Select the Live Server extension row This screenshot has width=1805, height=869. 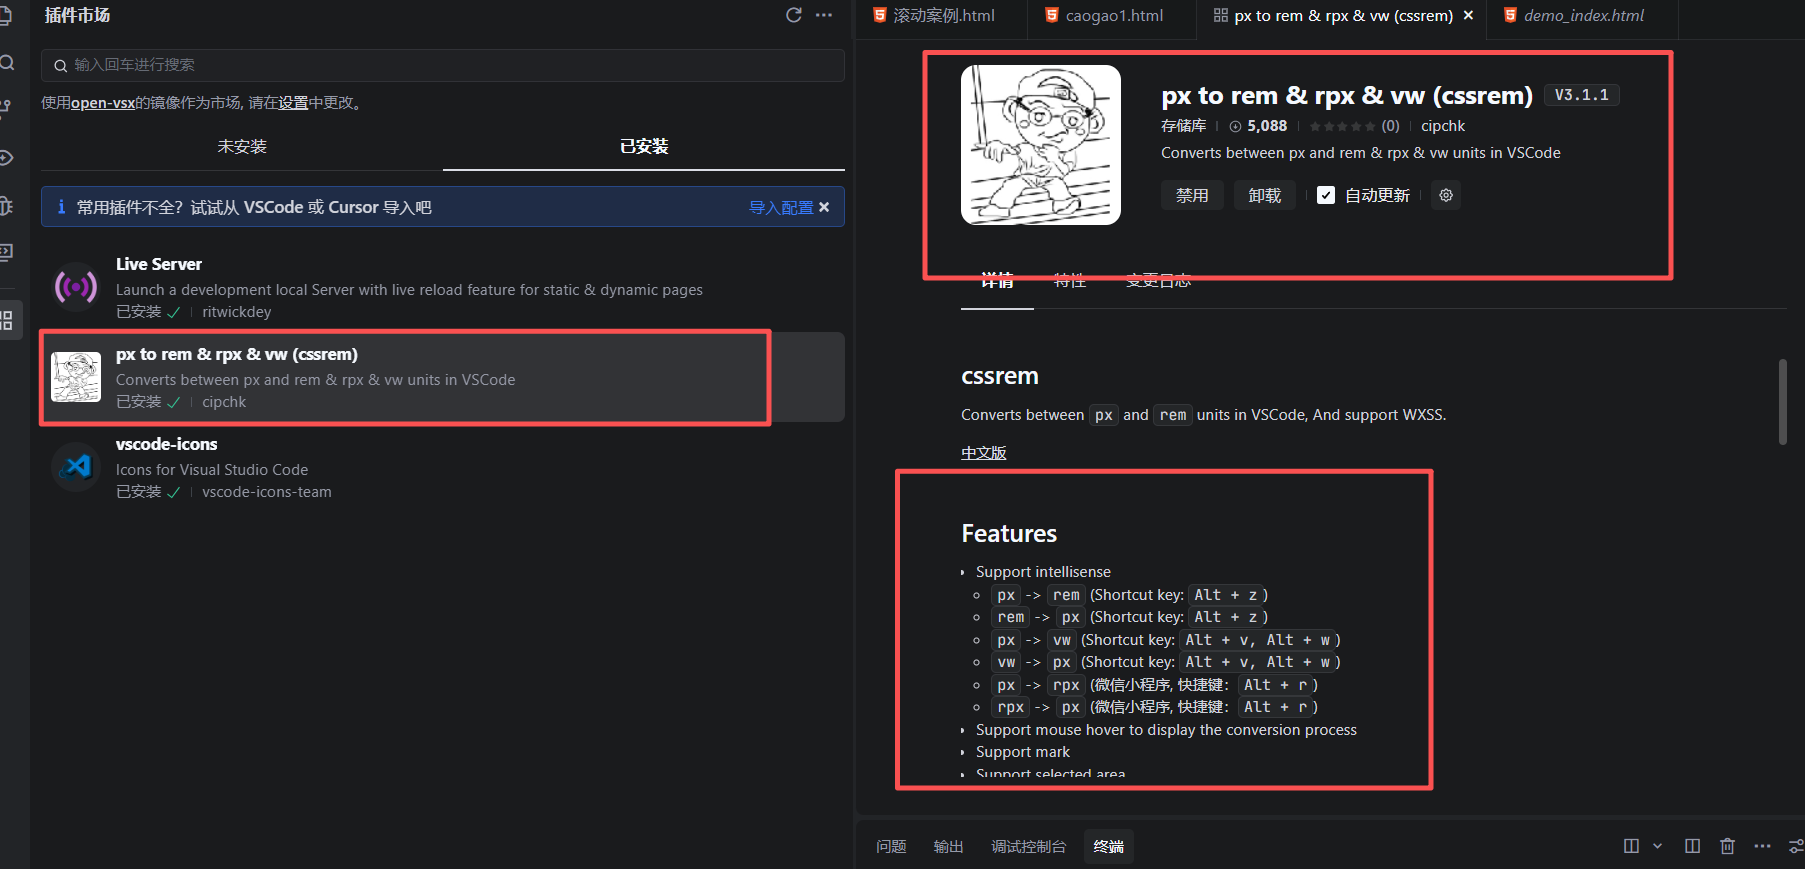443,287
